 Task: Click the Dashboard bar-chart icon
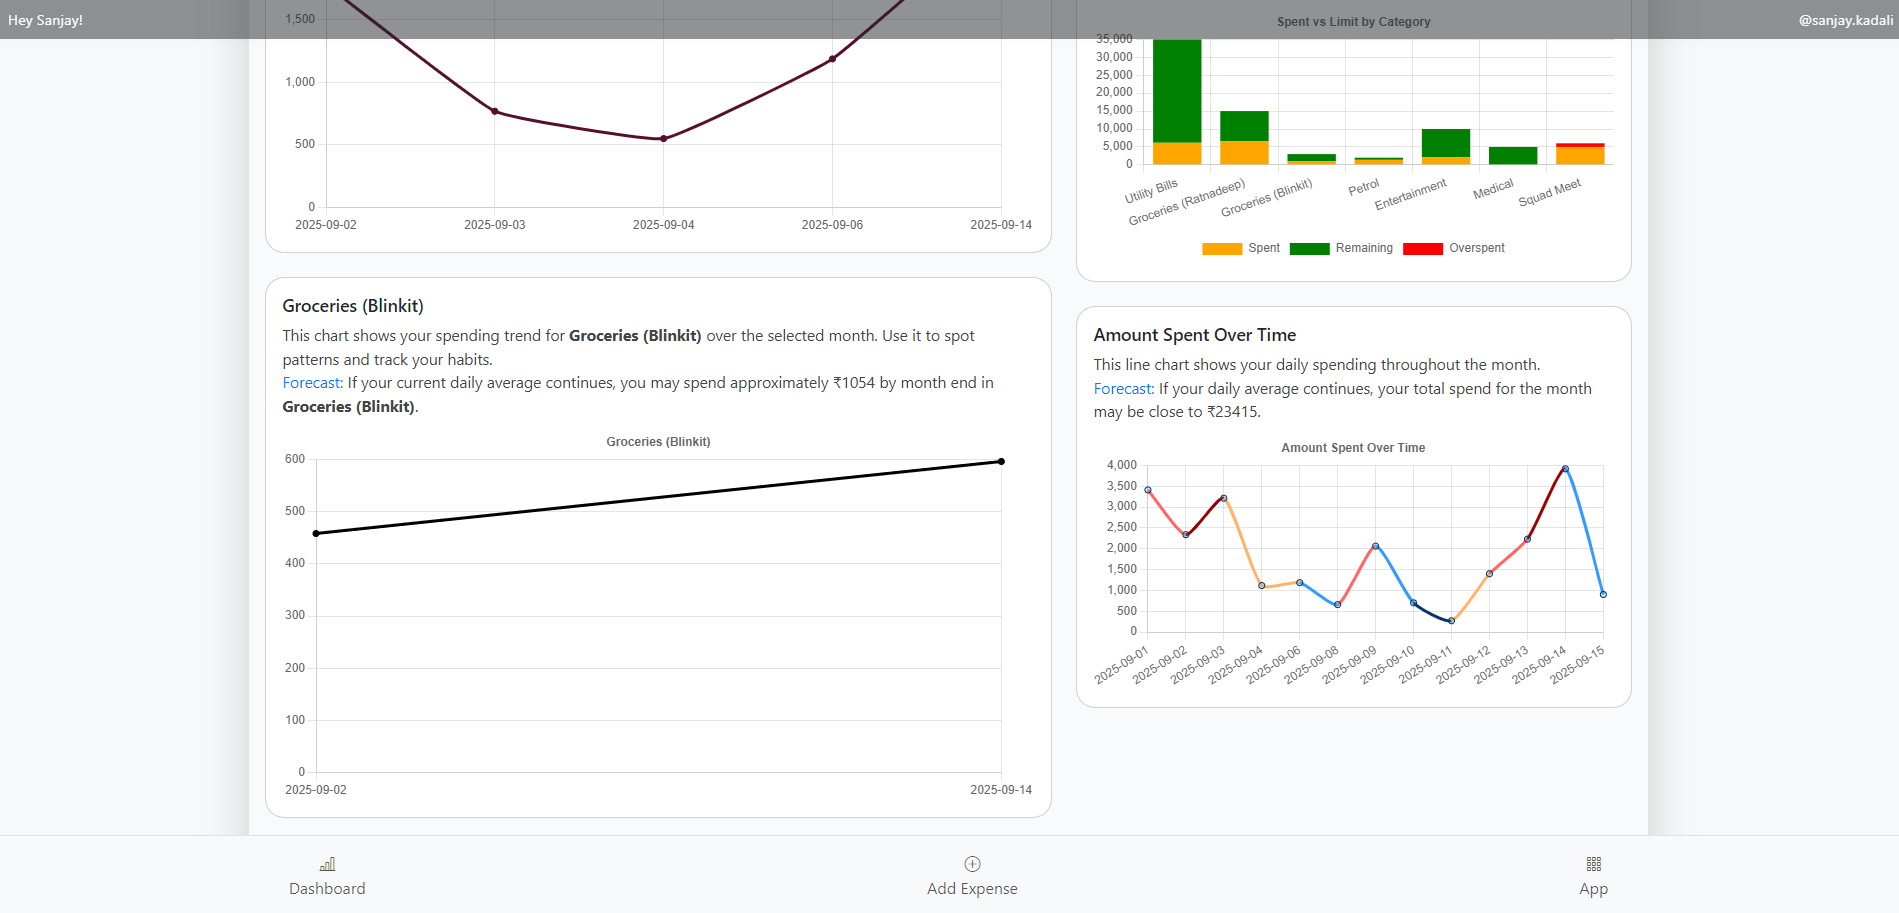click(x=327, y=864)
